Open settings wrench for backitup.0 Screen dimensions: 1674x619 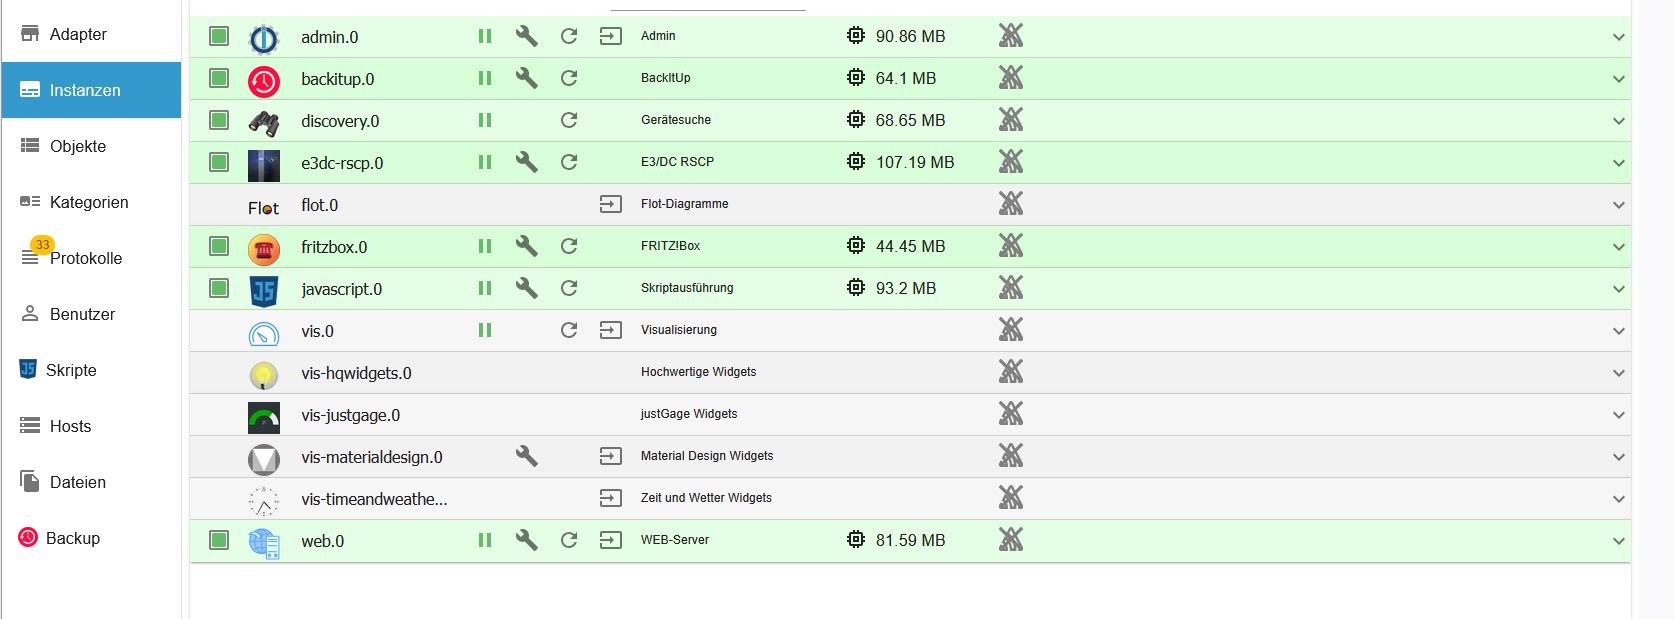[527, 79]
